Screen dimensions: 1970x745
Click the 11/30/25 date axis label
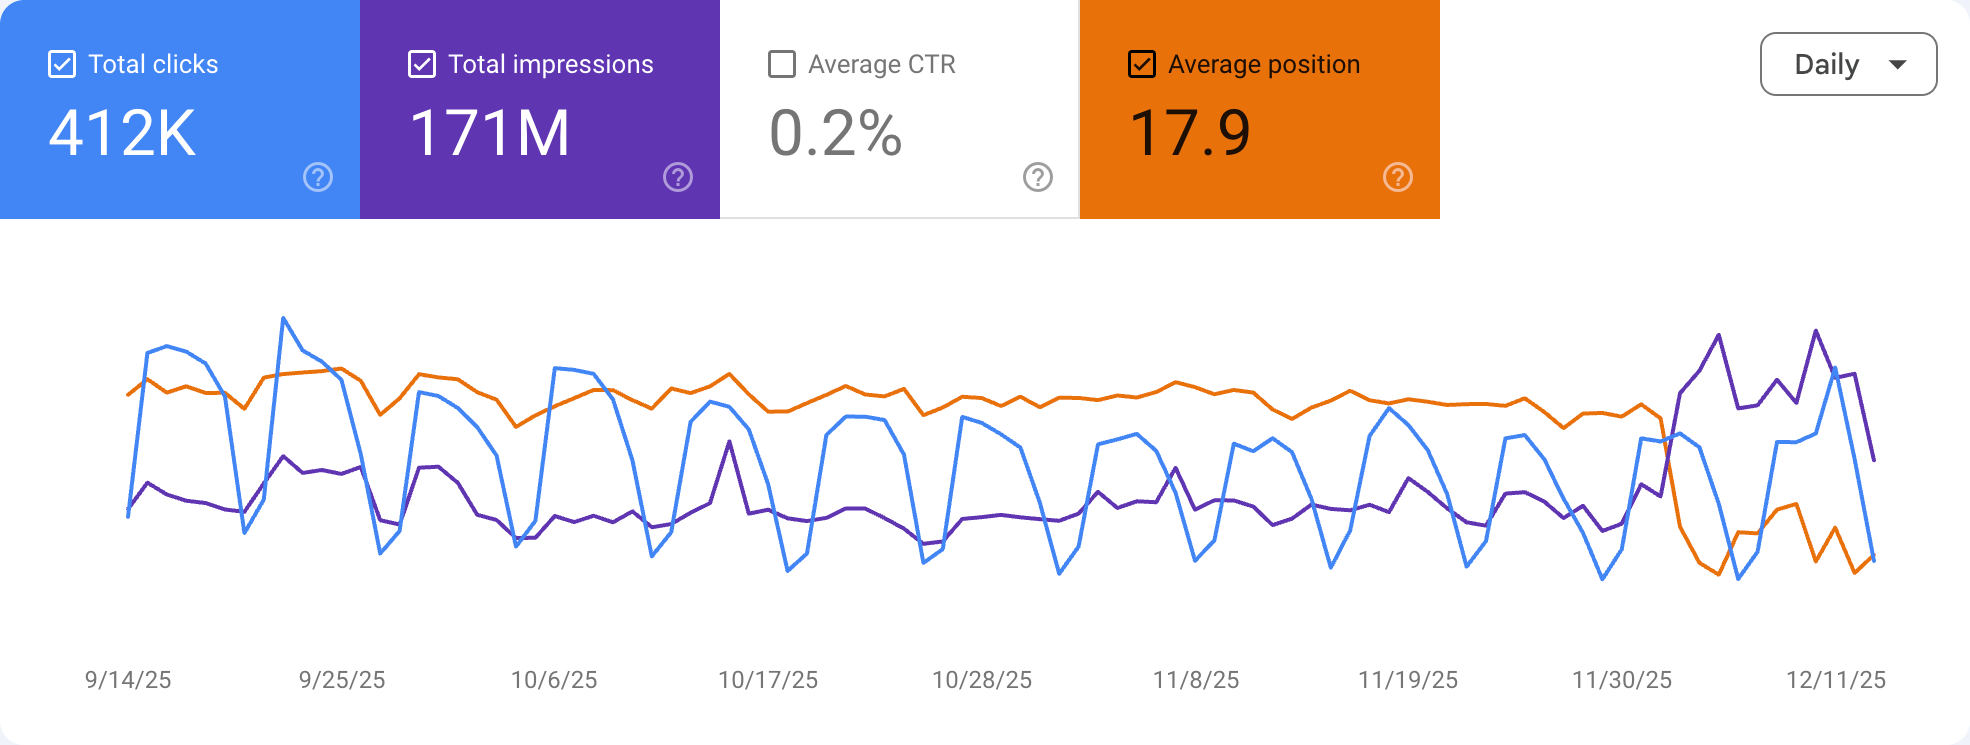[1622, 680]
